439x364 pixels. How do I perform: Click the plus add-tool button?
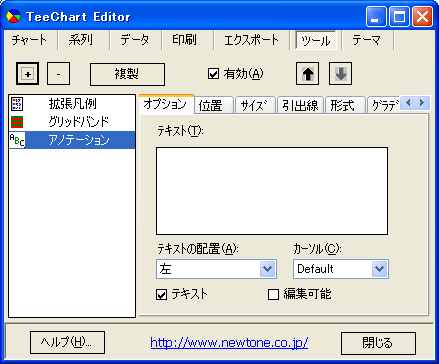28,74
